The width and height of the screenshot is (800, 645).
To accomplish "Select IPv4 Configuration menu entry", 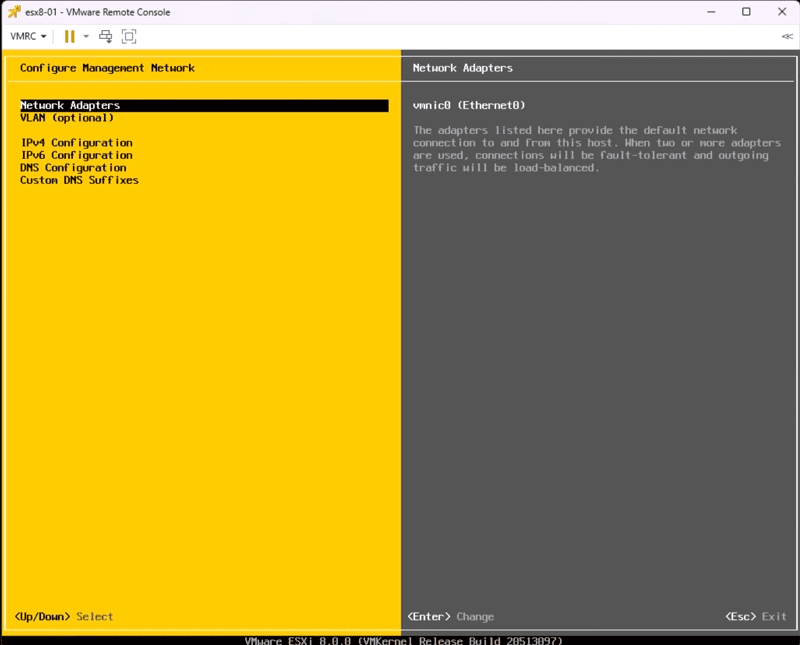I will click(77, 143).
